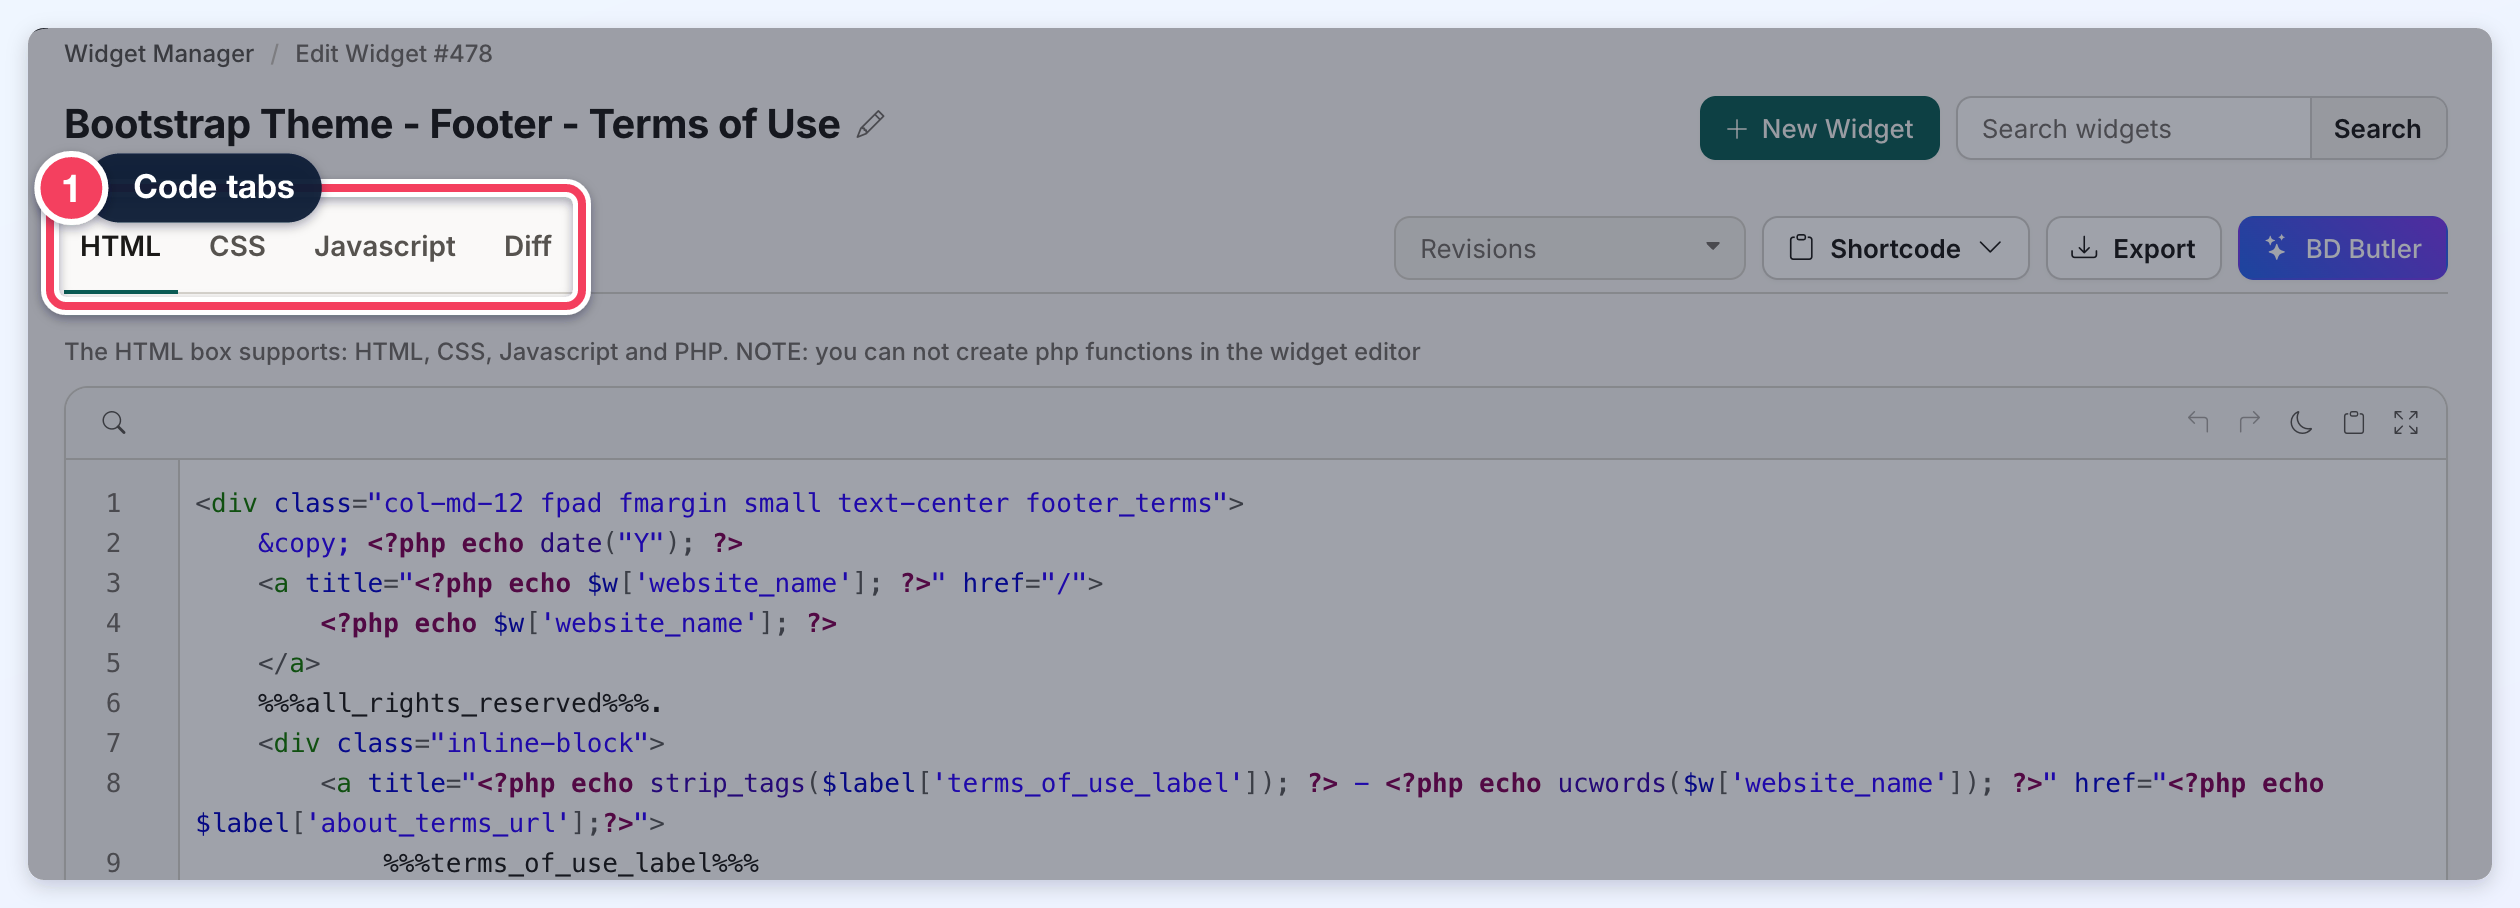Open the Revisions dropdown
Screen dimensions: 2520x908
pyautogui.click(x=1569, y=248)
